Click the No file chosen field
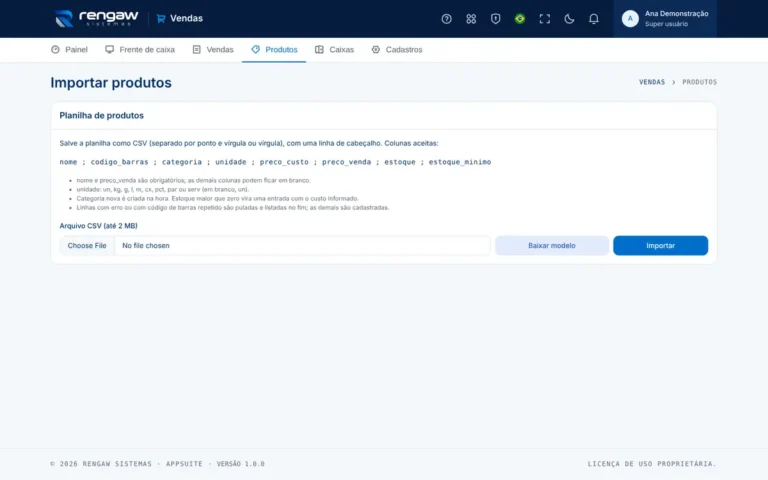 pos(302,245)
